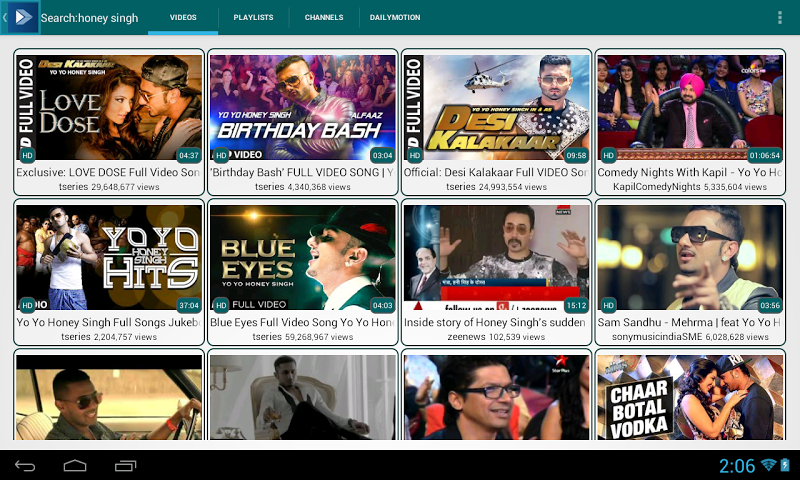Tap 'zeenews 102,539 views' text
This screenshot has height=480, width=800.
pos(496,337)
